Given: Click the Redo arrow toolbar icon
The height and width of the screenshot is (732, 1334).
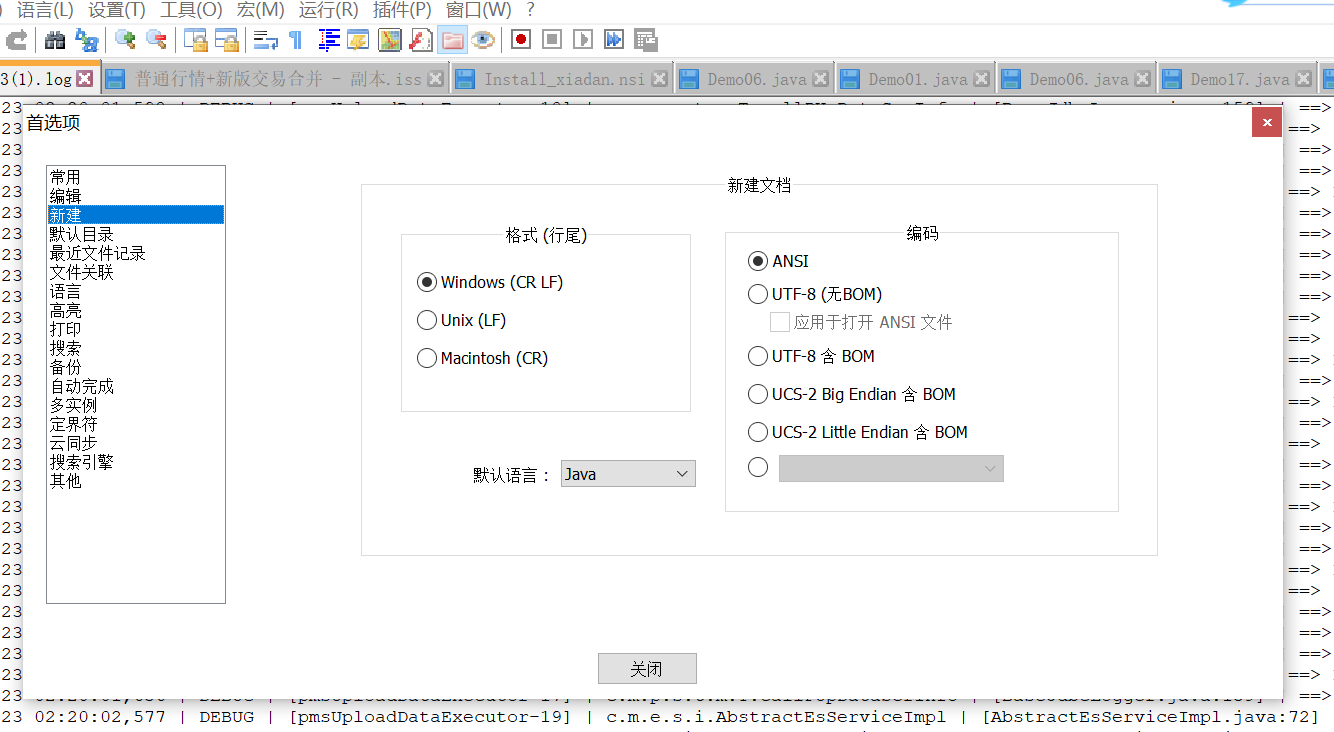Looking at the screenshot, I should (17, 40).
